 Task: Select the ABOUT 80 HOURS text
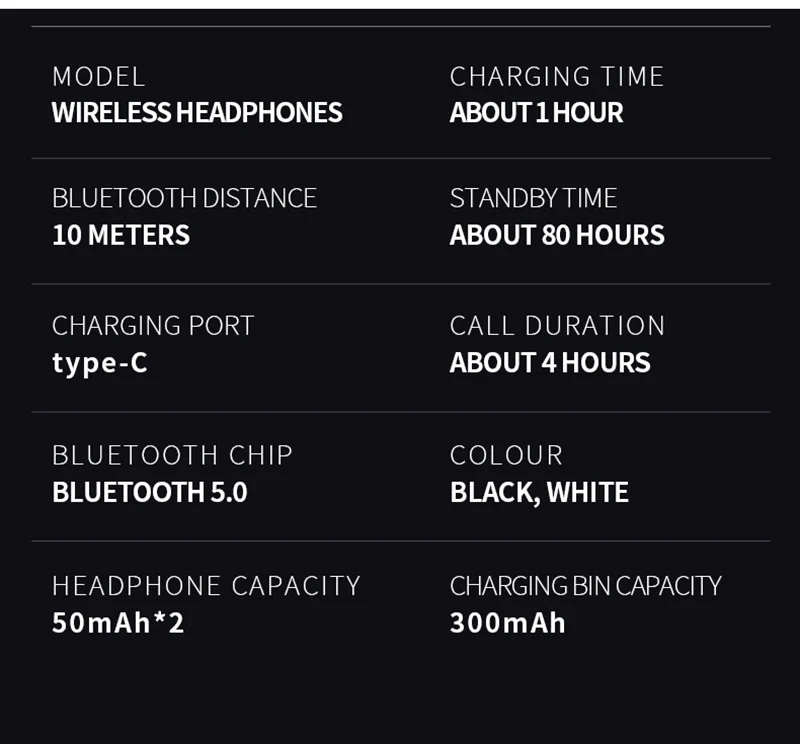click(x=557, y=235)
